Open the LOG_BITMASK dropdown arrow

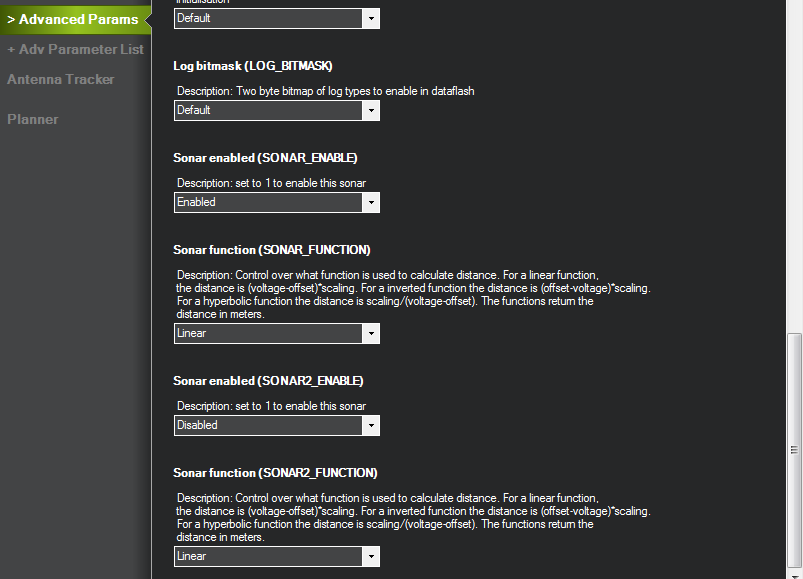371,110
